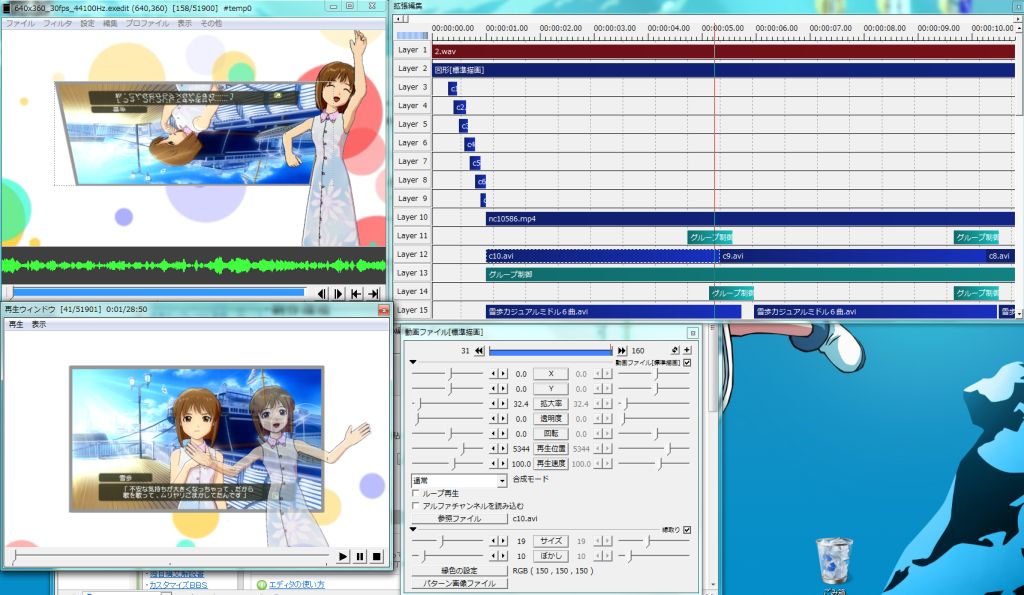The height and width of the screenshot is (595, 1024).
Task: Step back one frame in main AviUtl window
Action: [x=322, y=294]
